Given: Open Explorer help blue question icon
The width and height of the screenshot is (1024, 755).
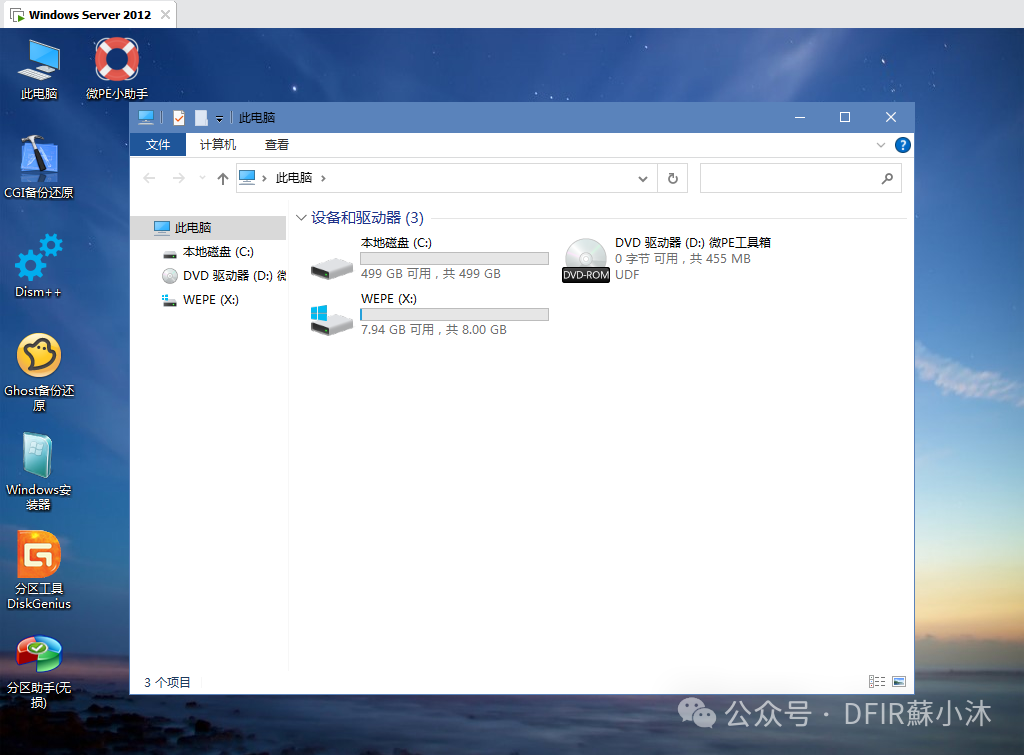Looking at the screenshot, I should point(903,145).
